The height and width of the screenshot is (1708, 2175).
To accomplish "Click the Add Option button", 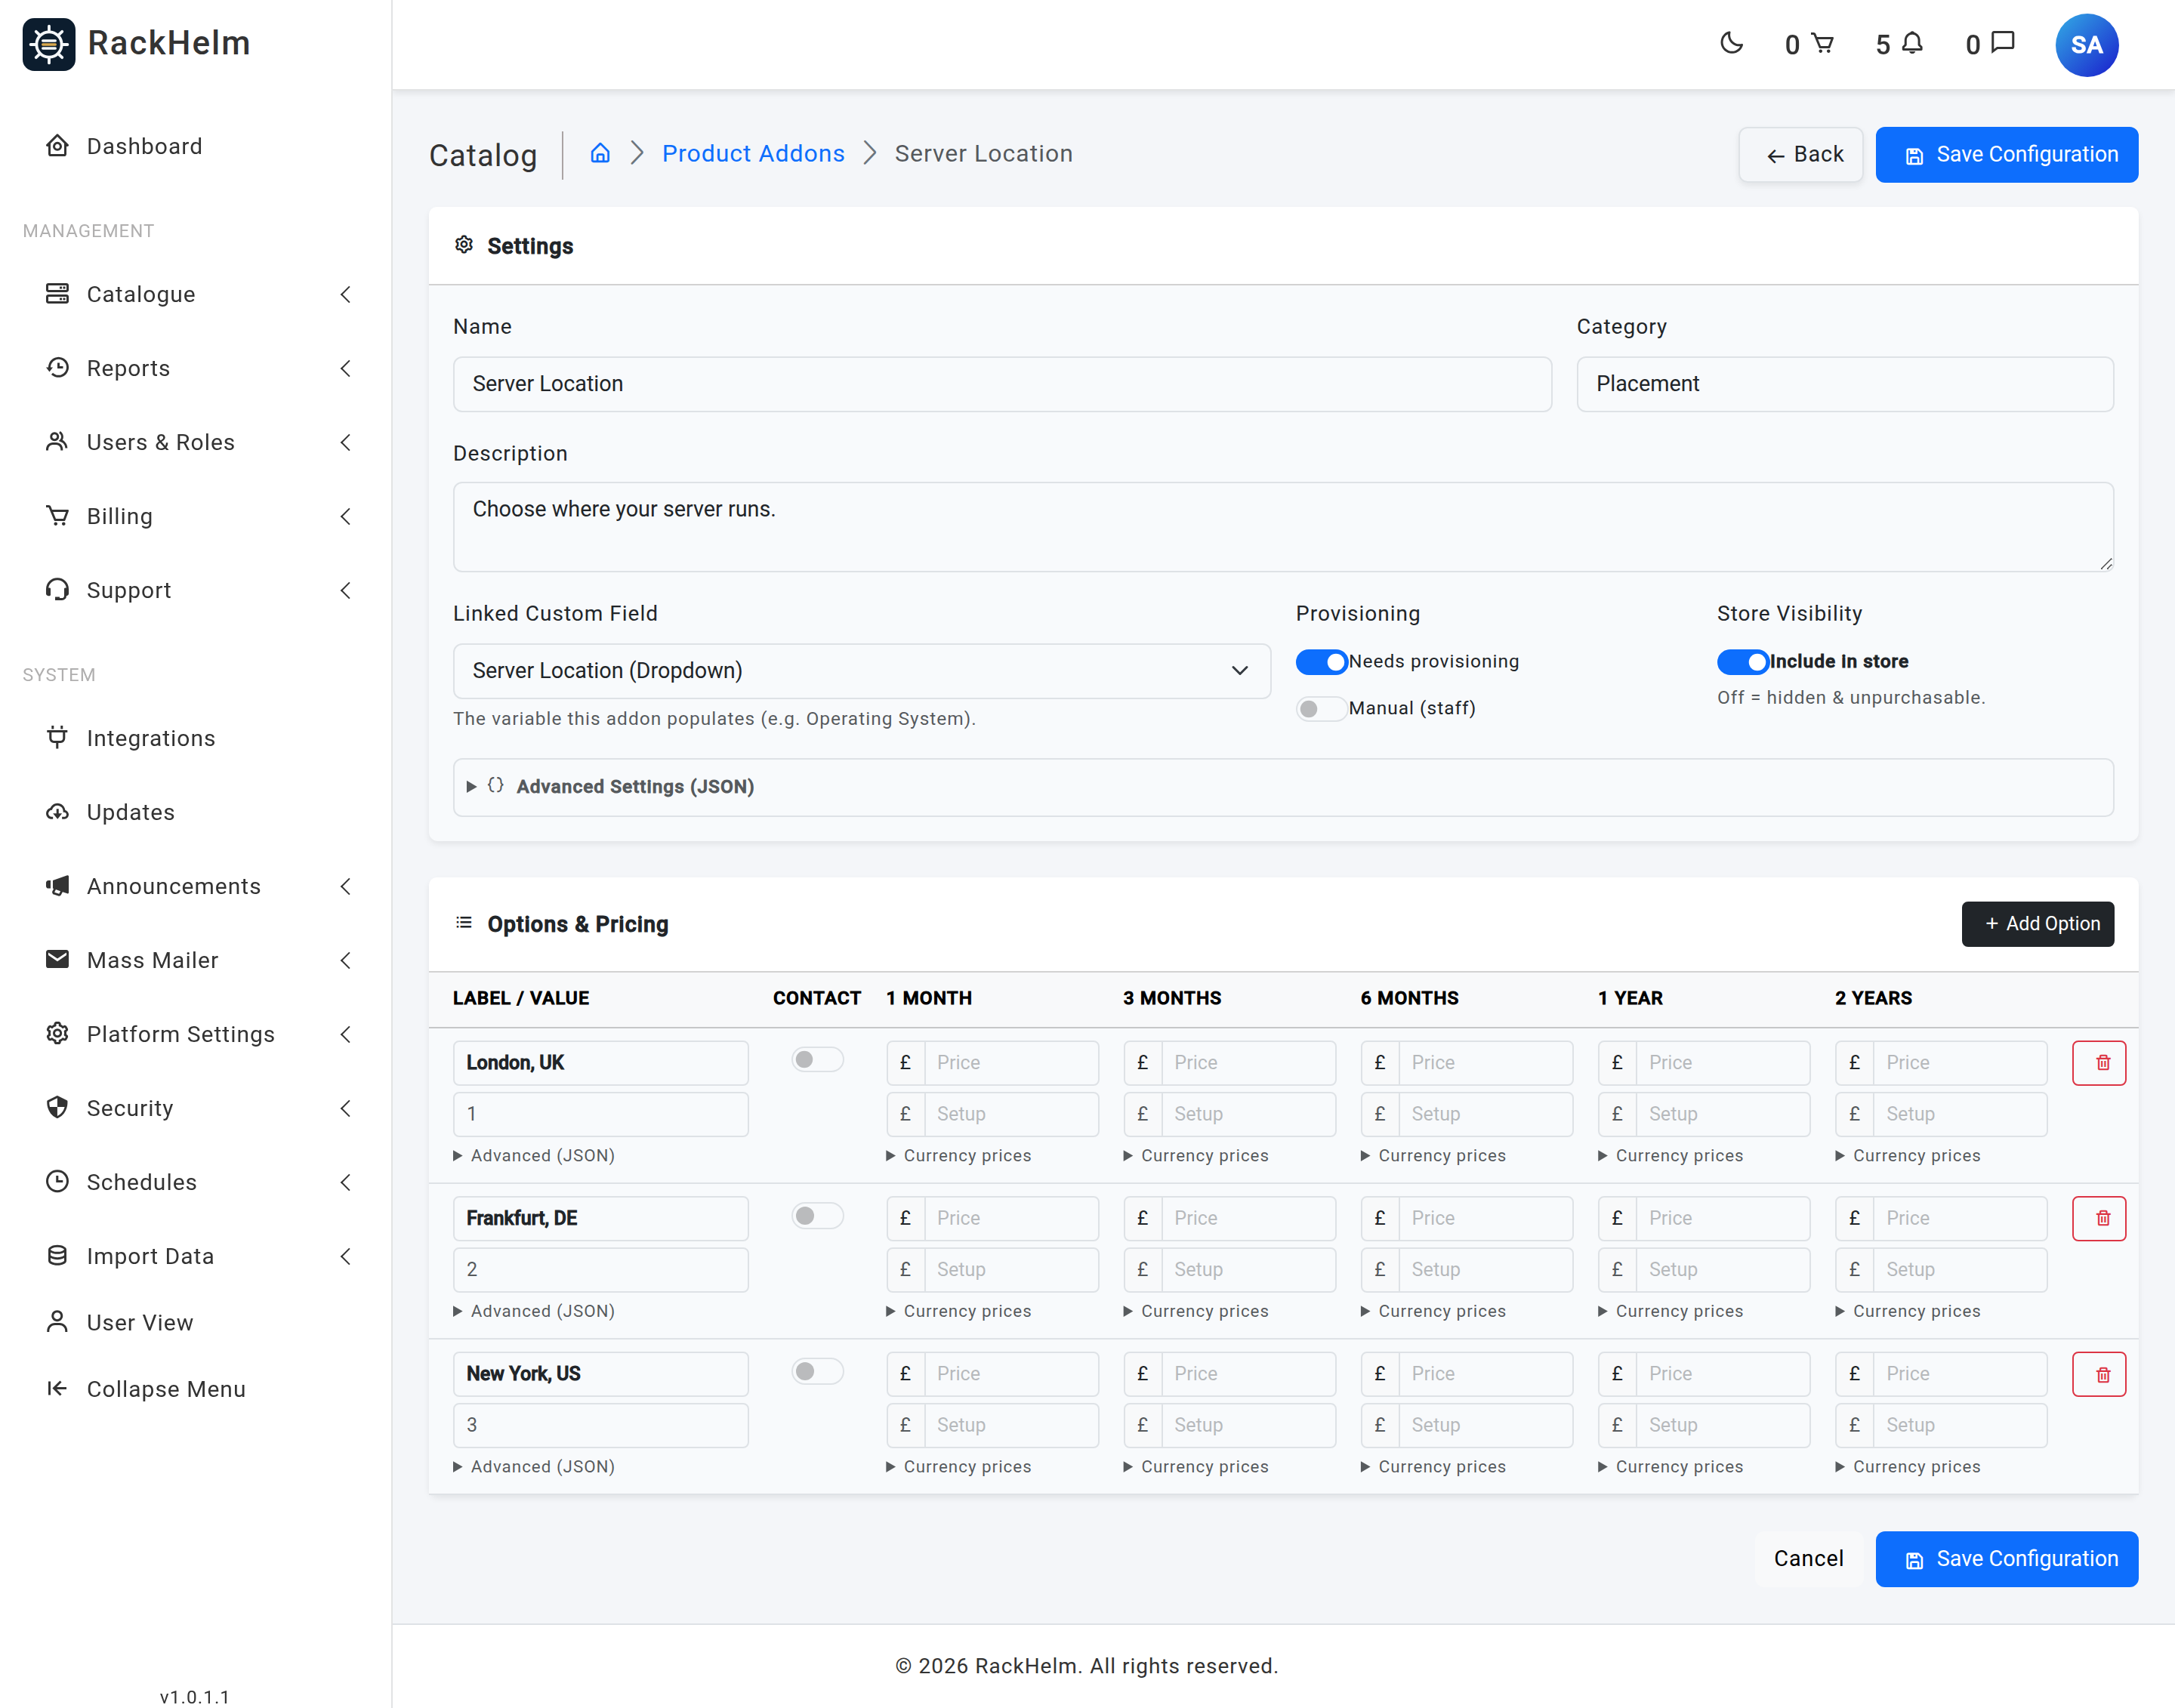I will (x=2037, y=924).
